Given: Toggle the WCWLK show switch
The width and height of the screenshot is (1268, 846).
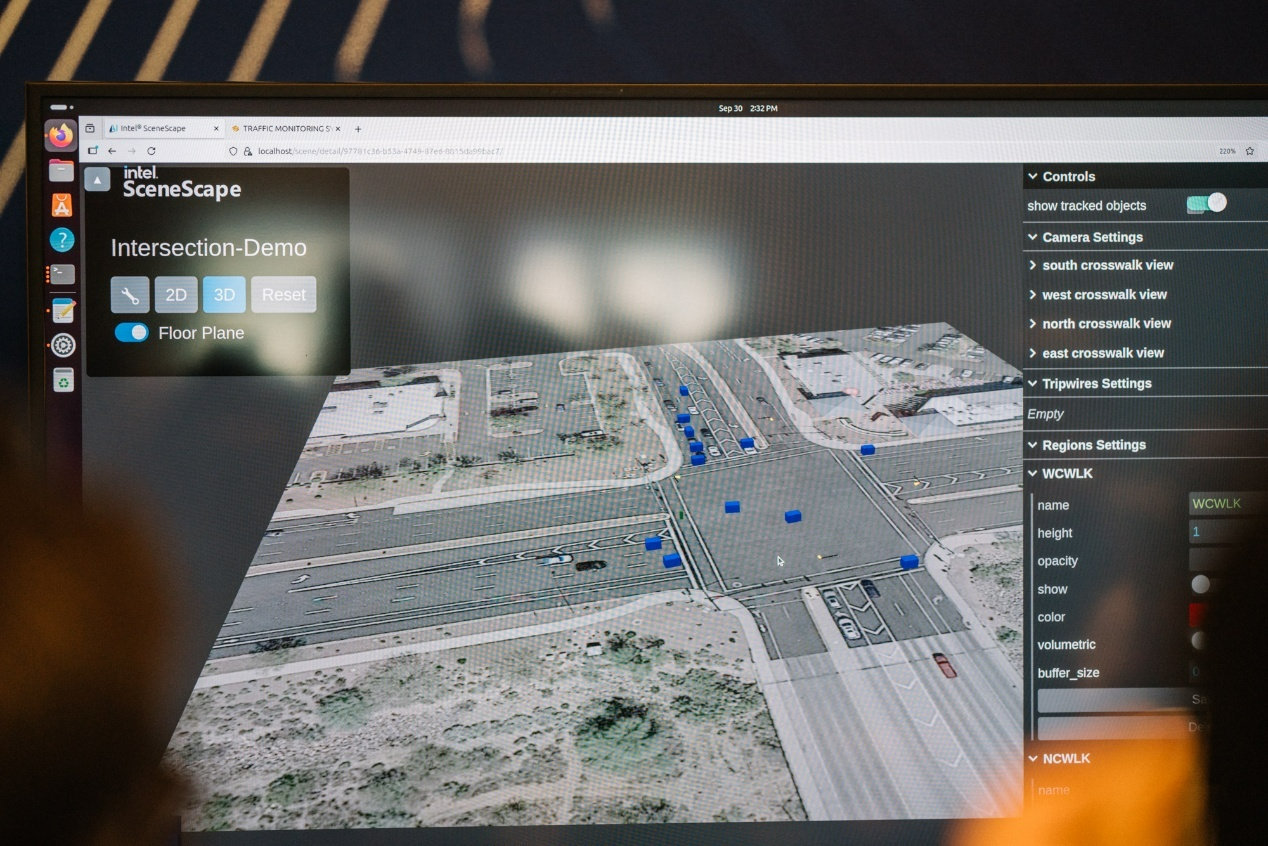Looking at the screenshot, I should coord(1201,585).
